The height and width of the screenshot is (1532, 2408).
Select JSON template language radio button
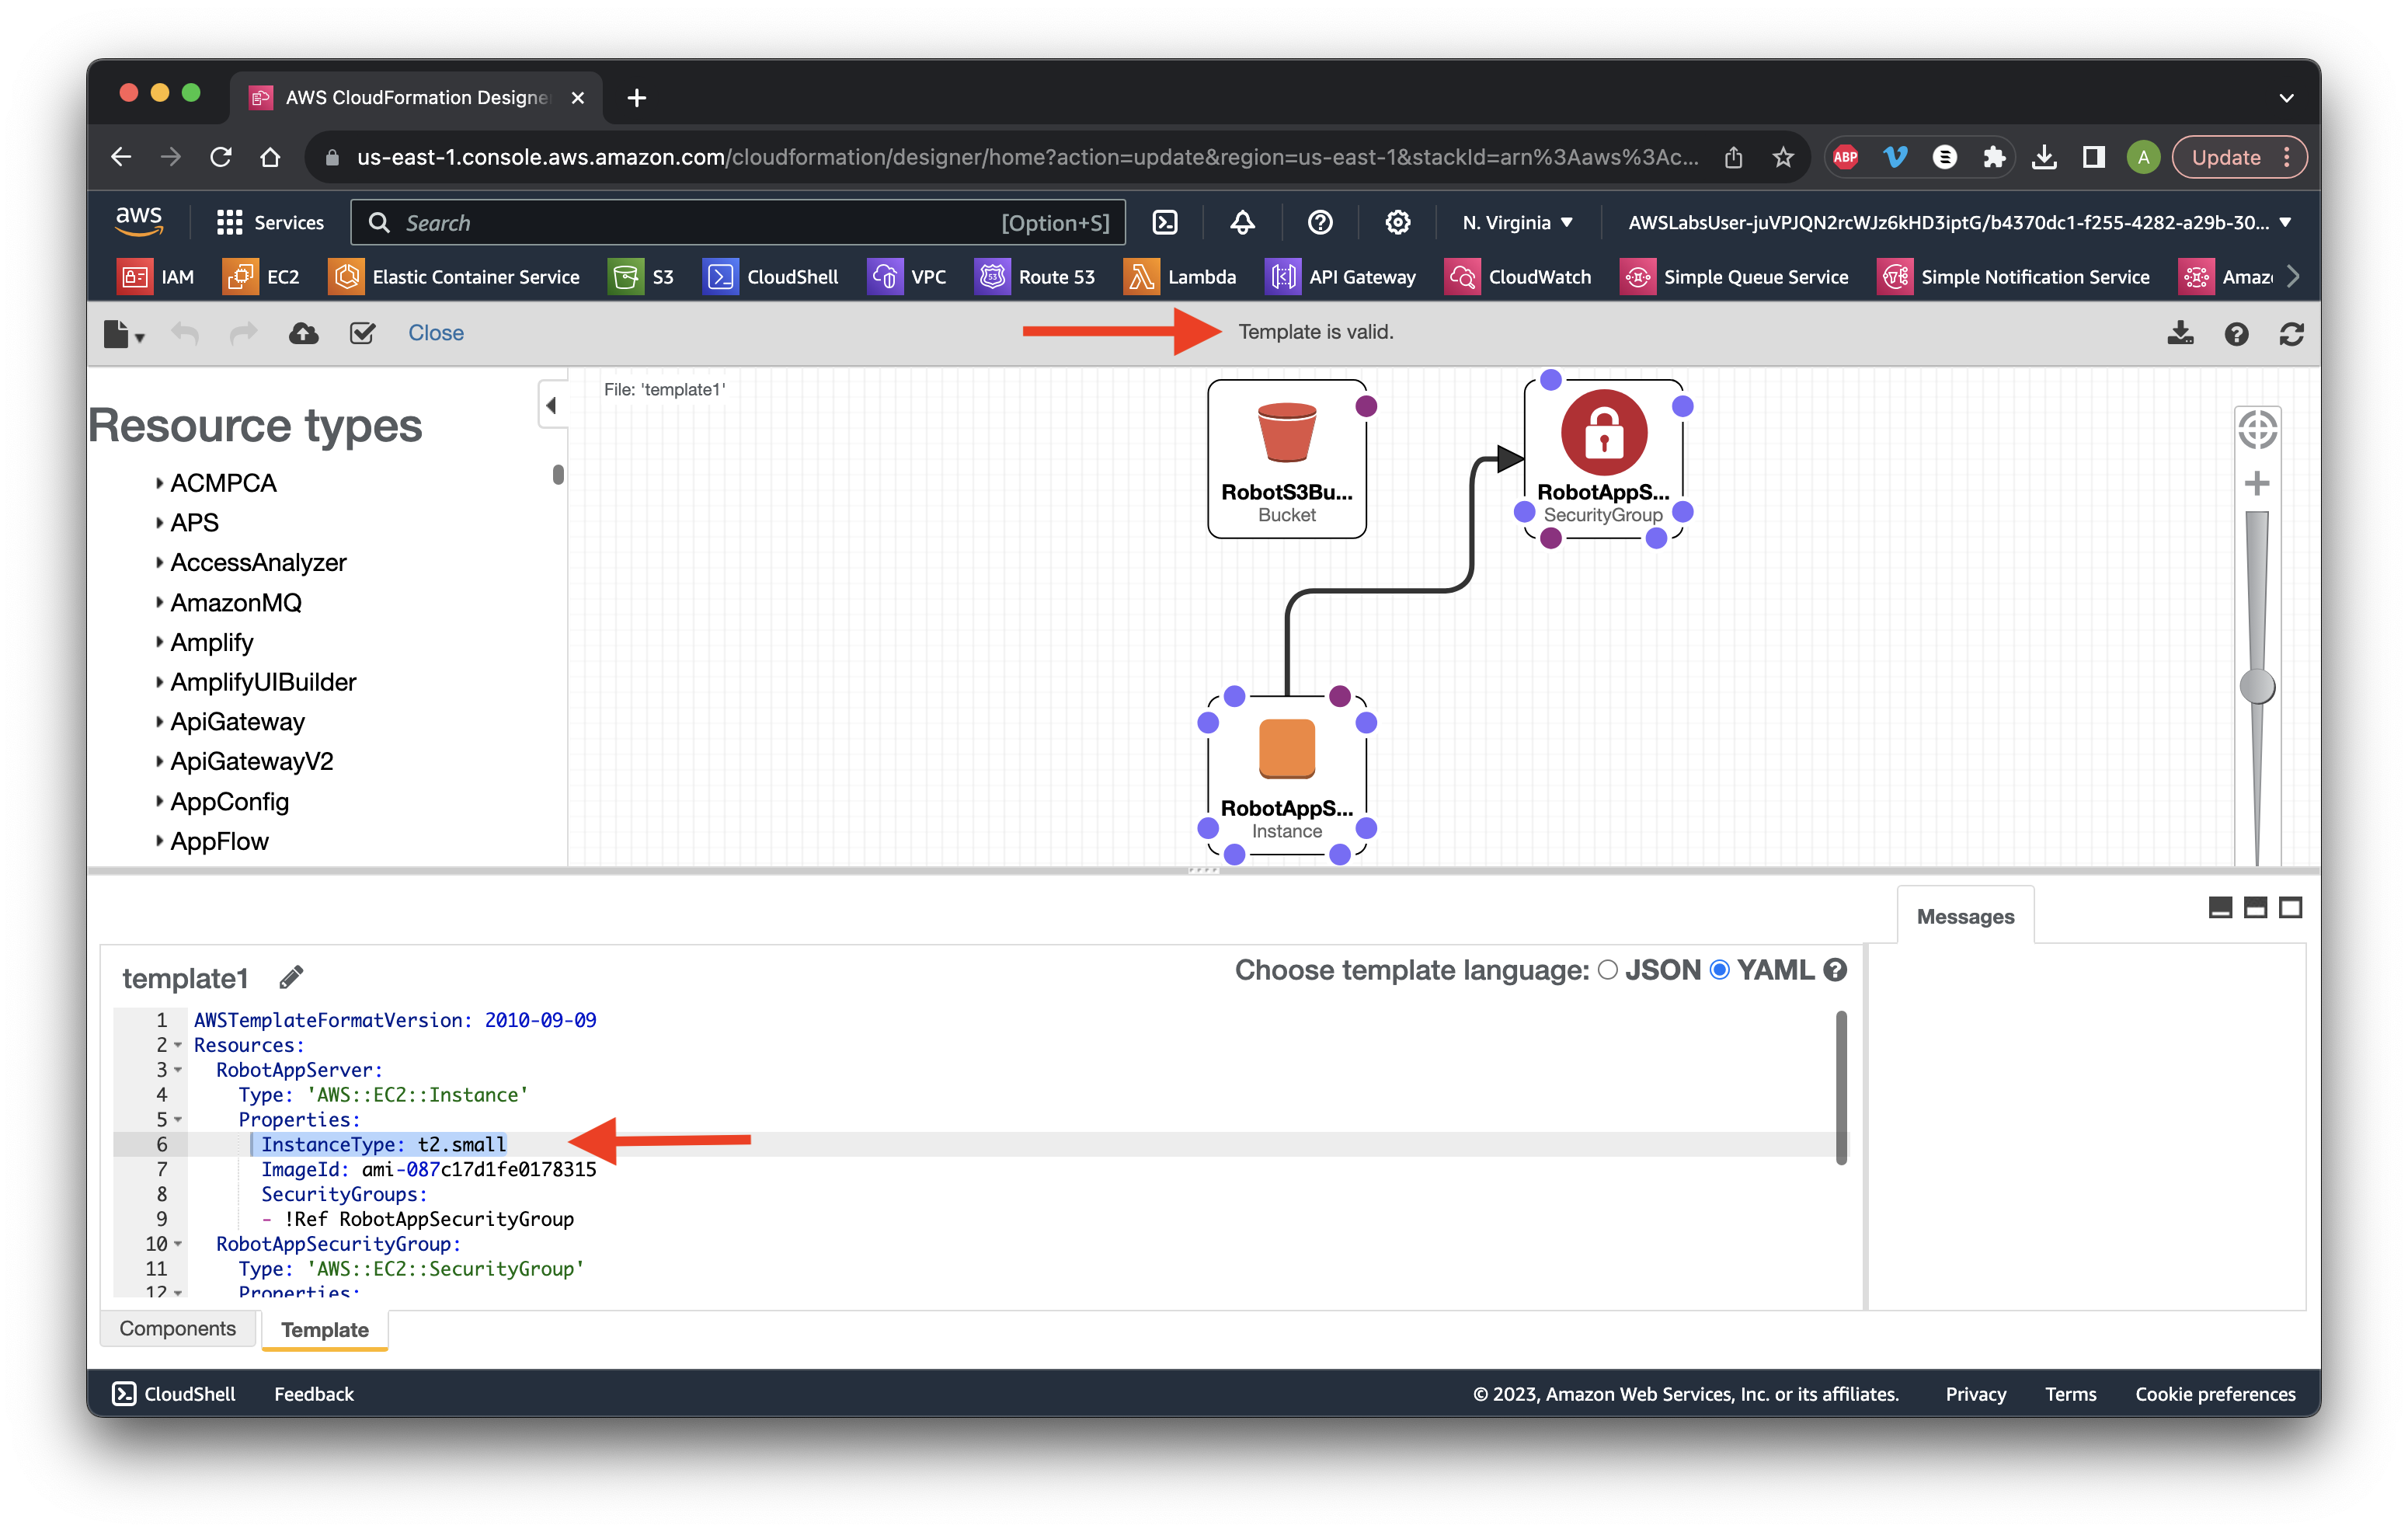pos(1608,970)
